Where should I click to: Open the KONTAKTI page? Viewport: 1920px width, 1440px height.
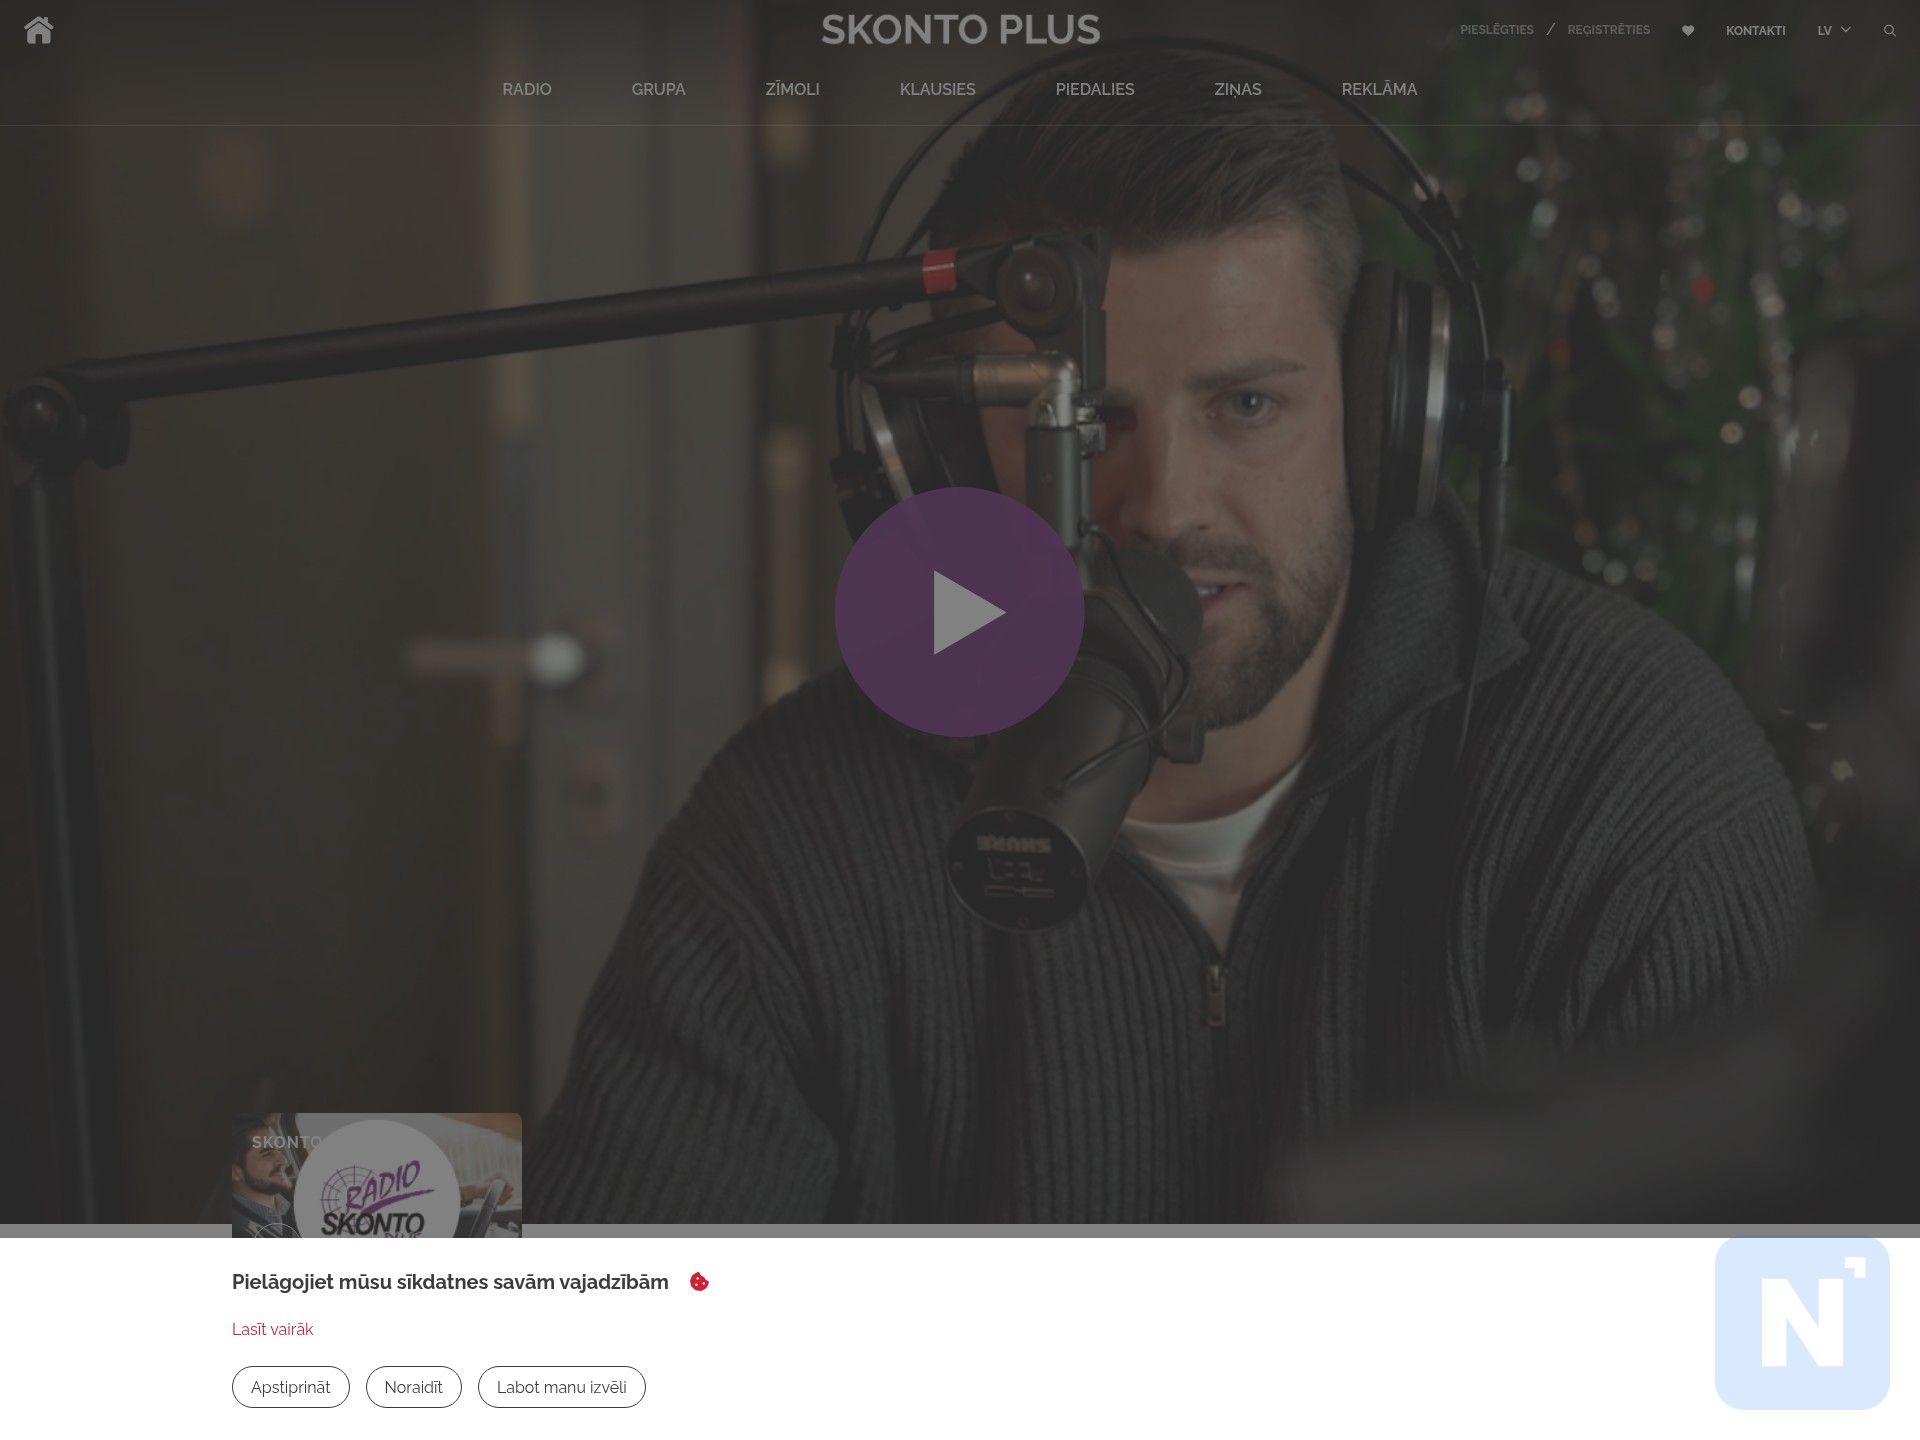click(1756, 30)
